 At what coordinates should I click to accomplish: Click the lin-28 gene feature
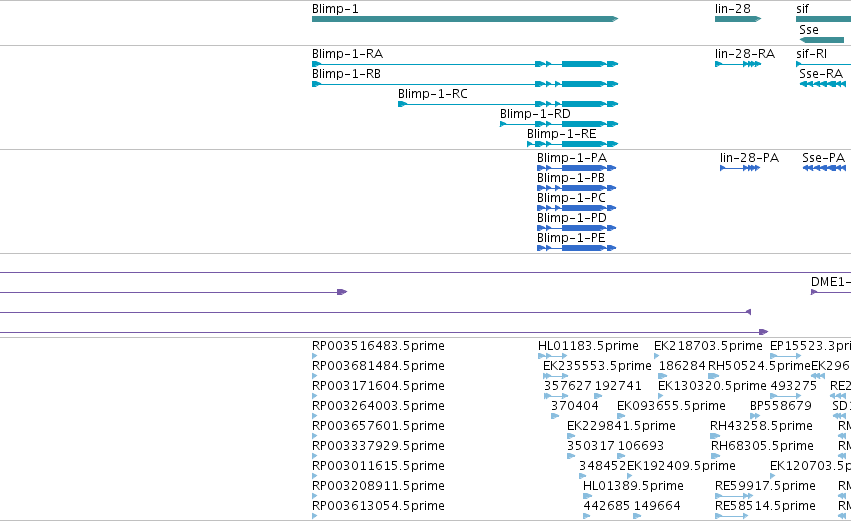tap(738, 19)
